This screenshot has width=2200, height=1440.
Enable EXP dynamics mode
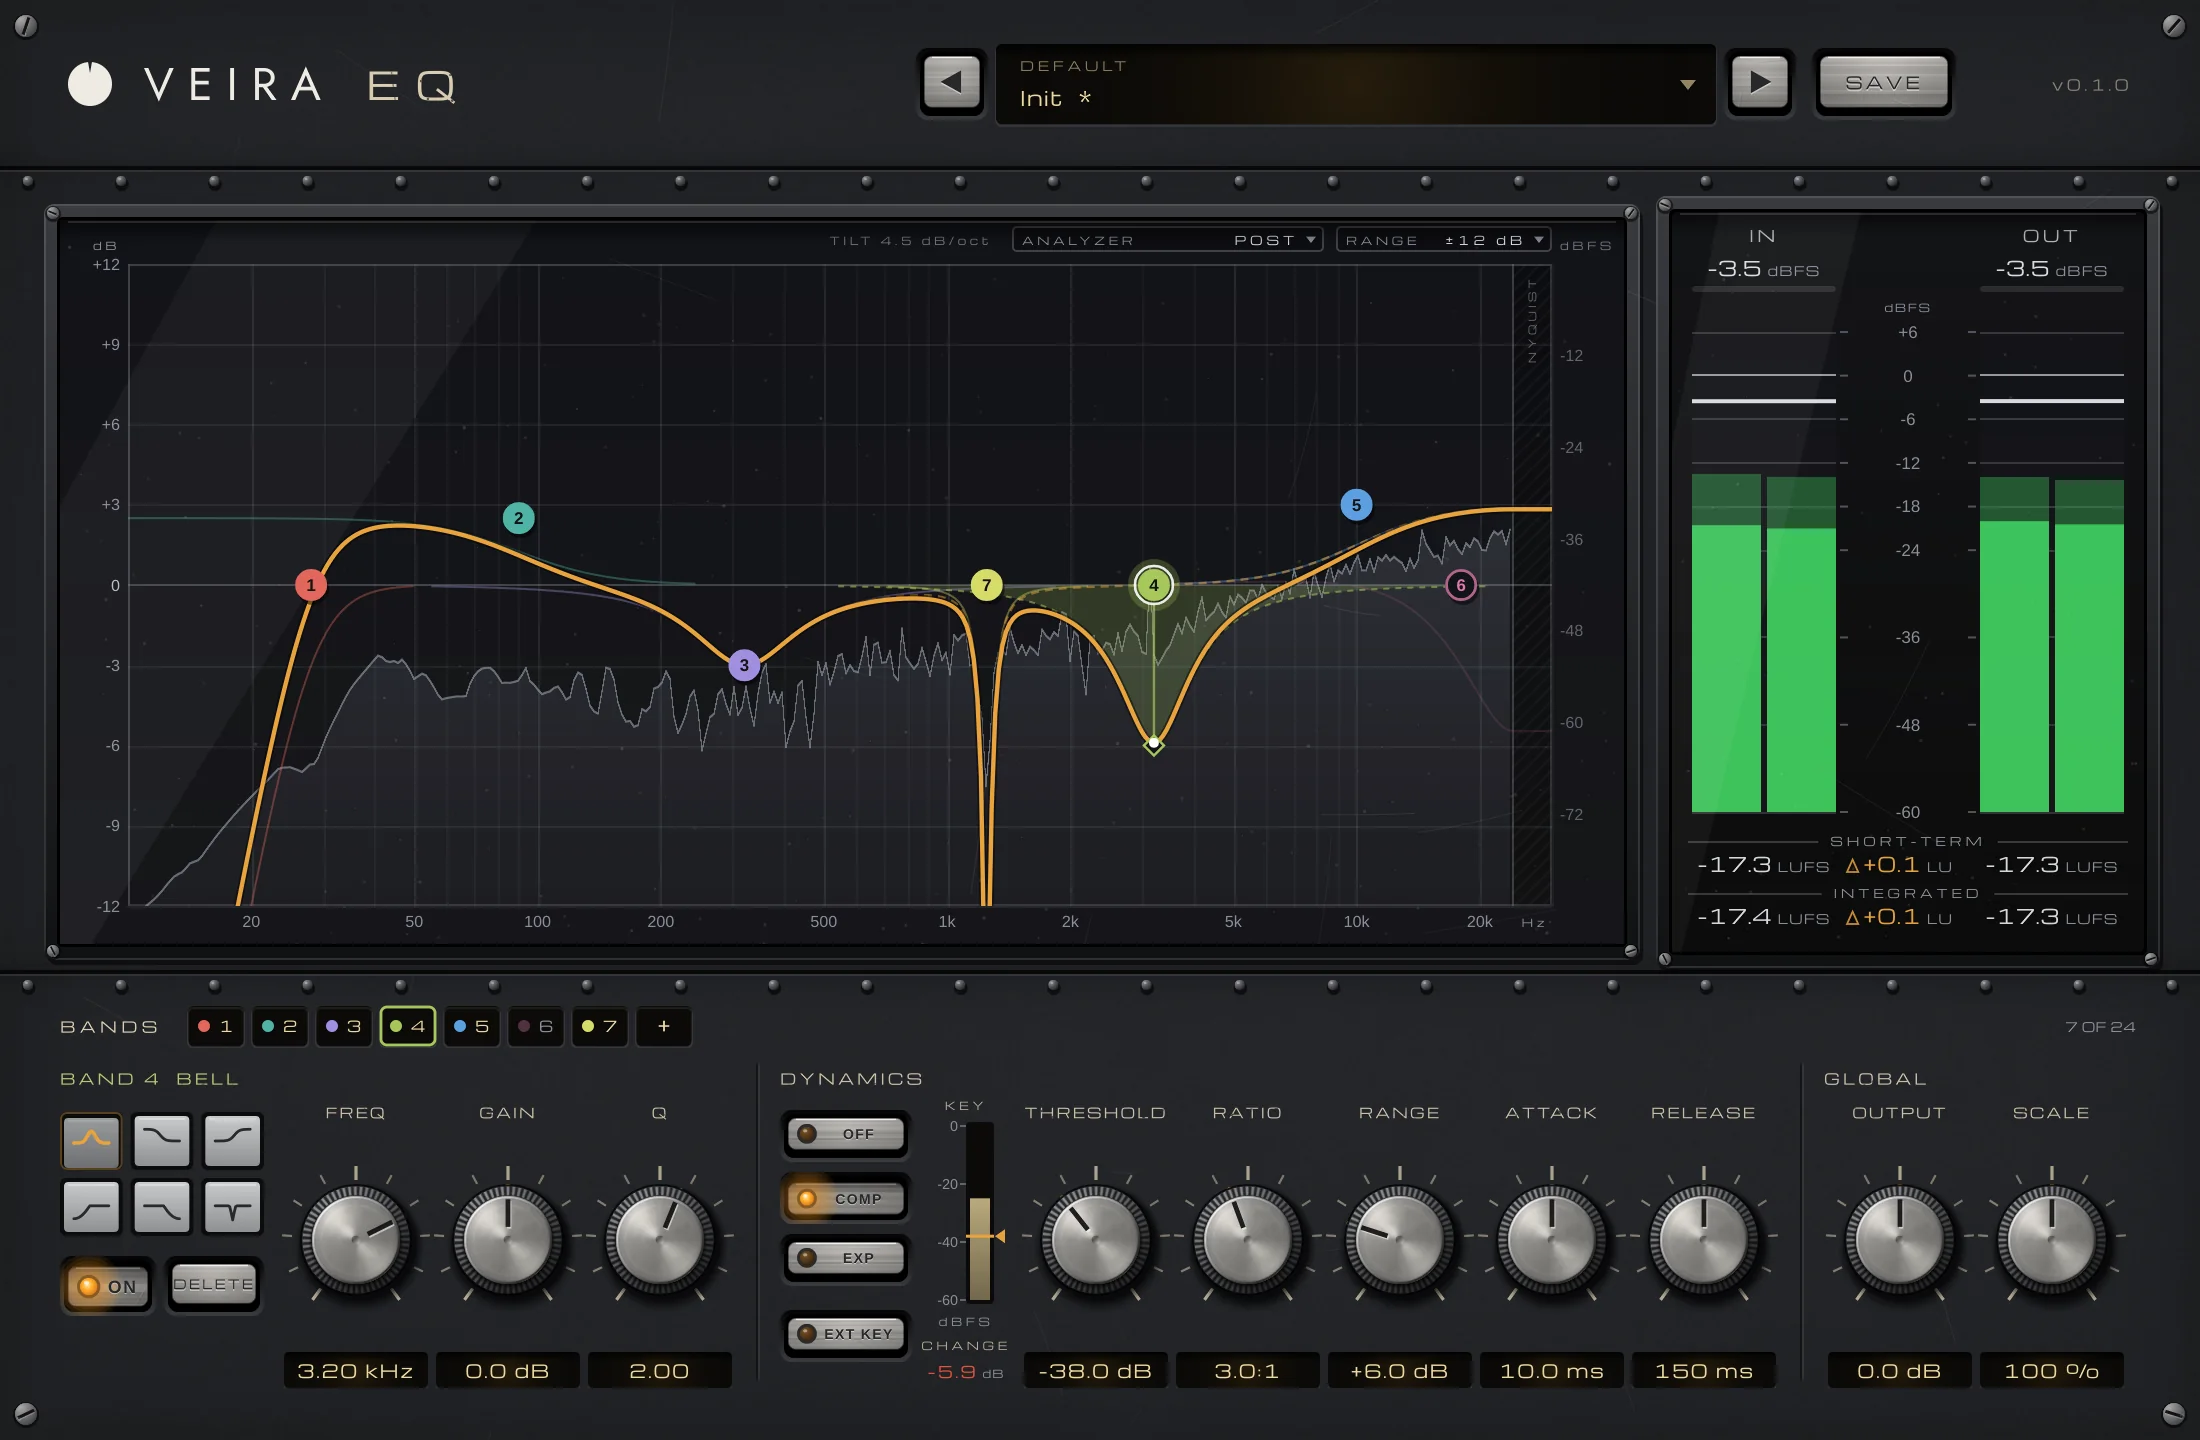(845, 1258)
